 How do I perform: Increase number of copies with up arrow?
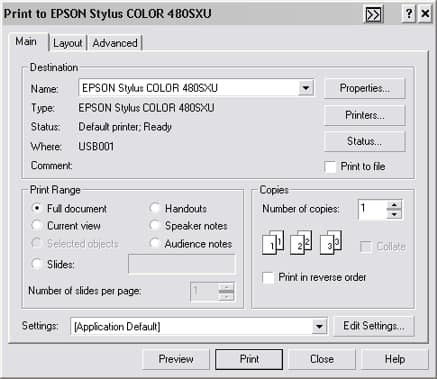click(x=394, y=205)
